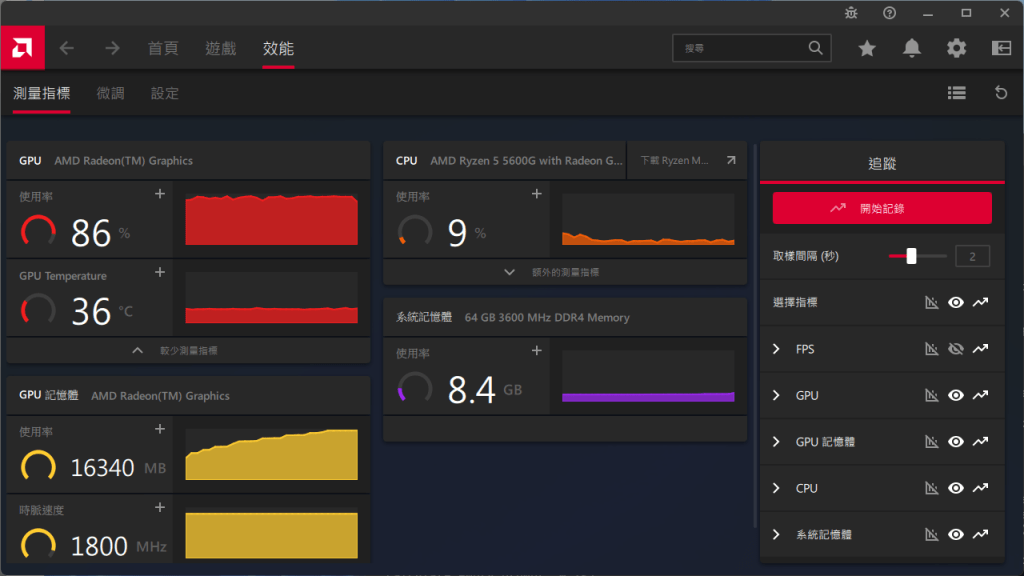Image resolution: width=1024 pixels, height=576 pixels.
Task: Click the 開始記錄 button
Action: pos(882,208)
